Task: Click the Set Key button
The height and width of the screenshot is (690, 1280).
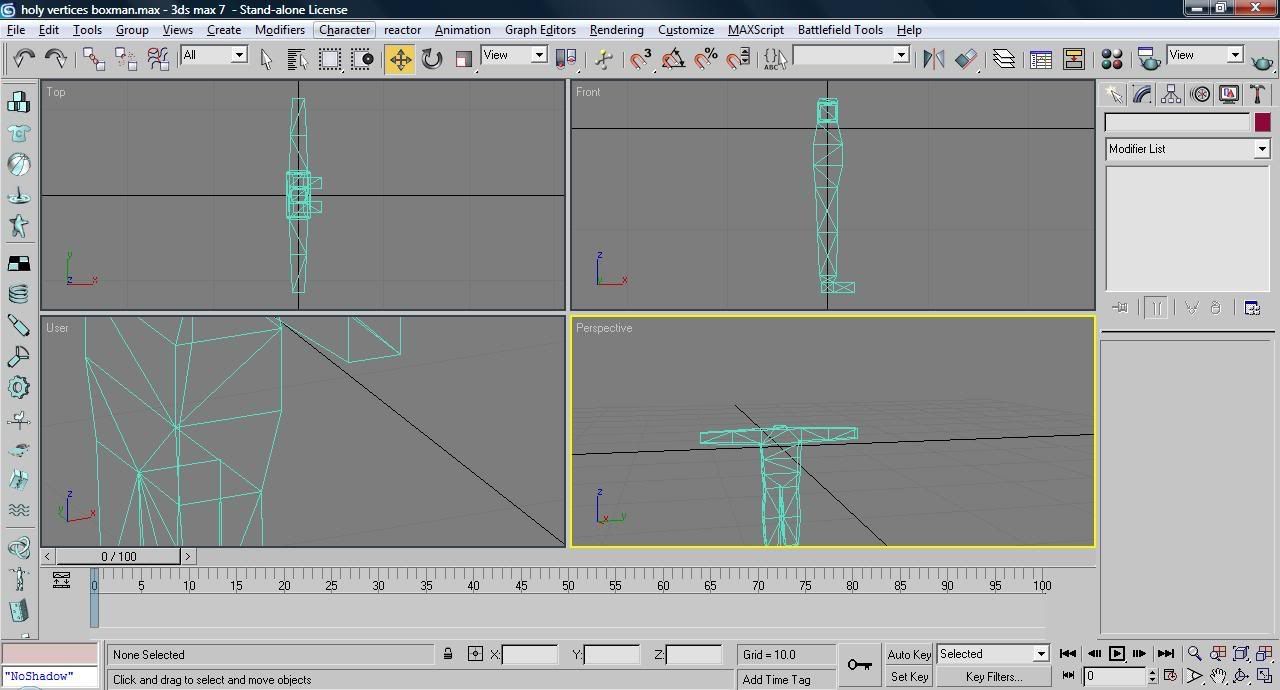Action: [x=908, y=677]
